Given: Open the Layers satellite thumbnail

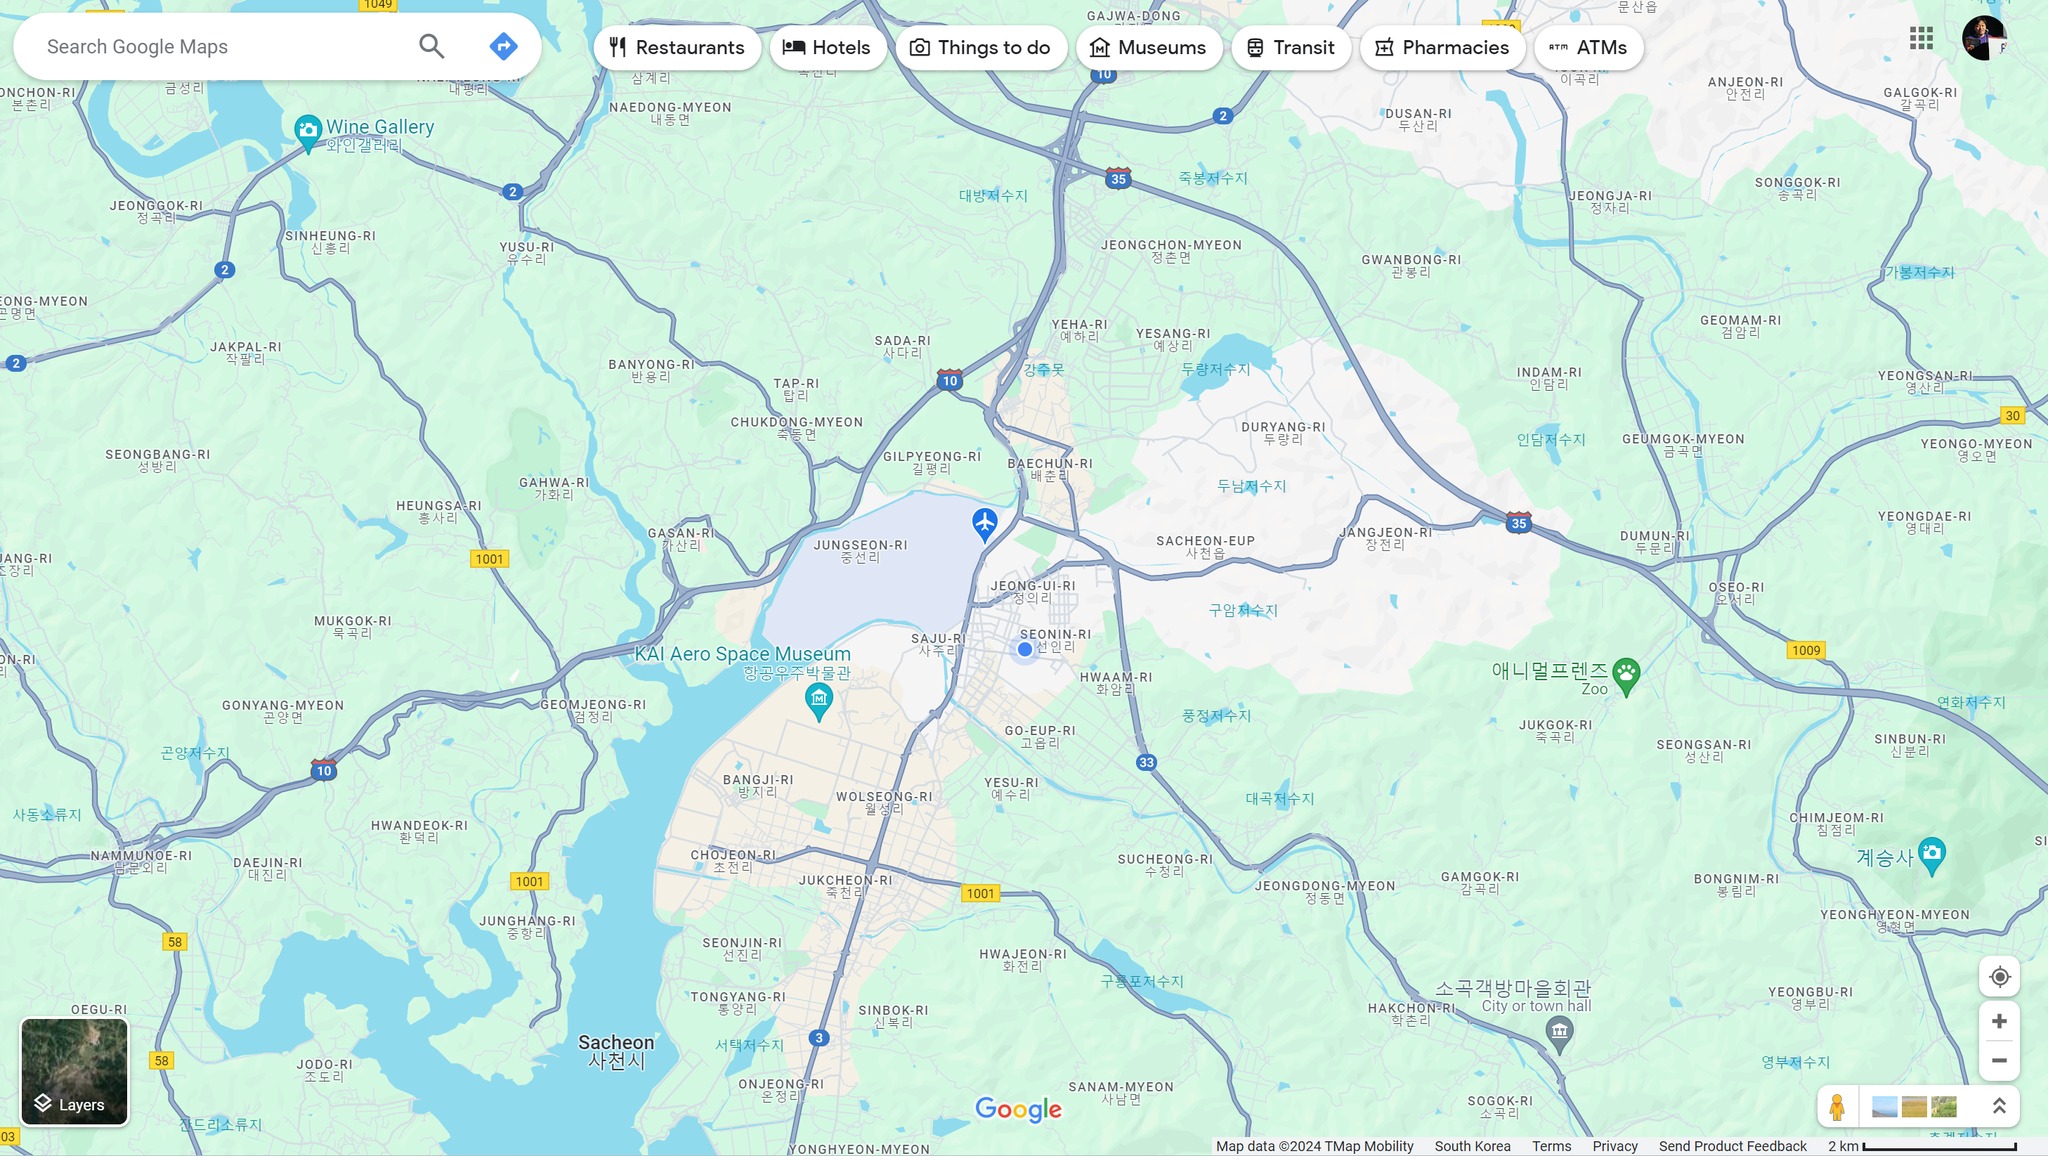Looking at the screenshot, I should [x=75, y=1071].
